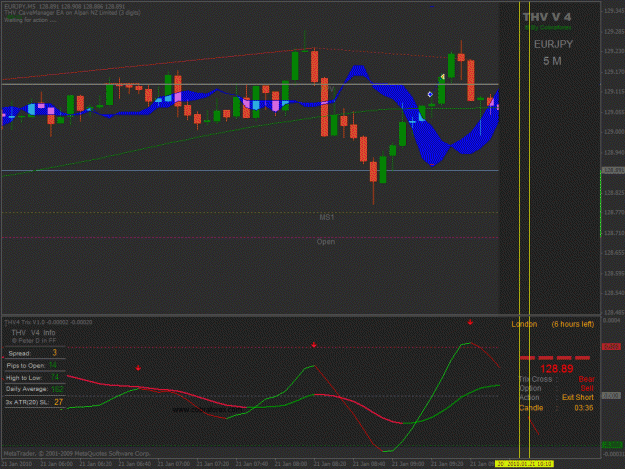Click the red dashed bar above the 128.89 price
The image size is (625, 469).
555,358
